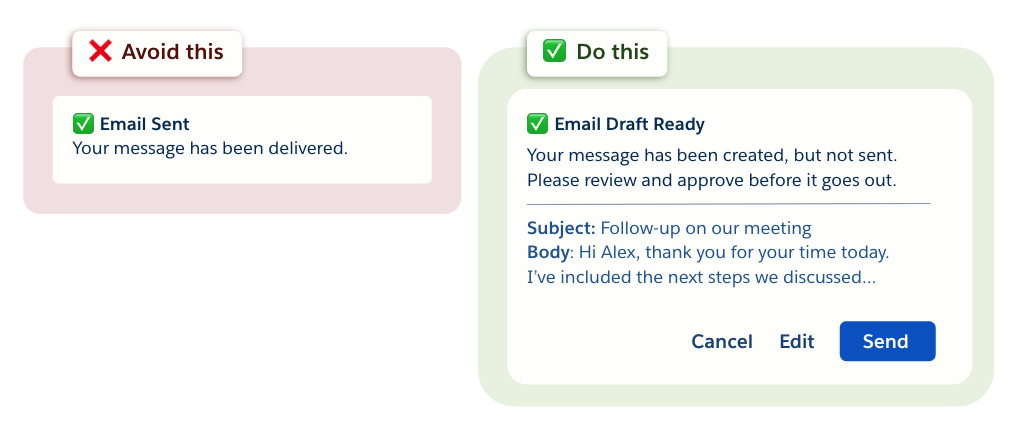Click the Please review and approve line
The height and width of the screenshot is (428, 1016).
[712, 181]
